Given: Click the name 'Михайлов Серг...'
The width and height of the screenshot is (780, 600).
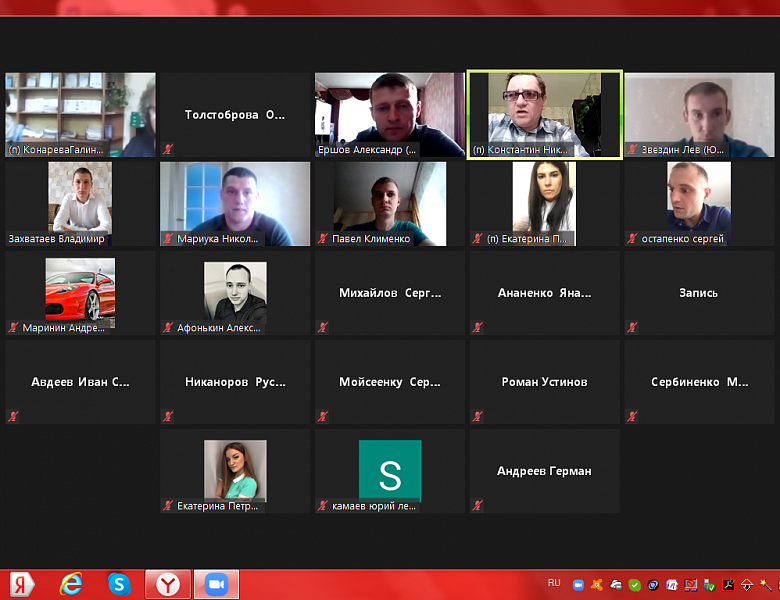Looking at the screenshot, I should pyautogui.click(x=390, y=293).
